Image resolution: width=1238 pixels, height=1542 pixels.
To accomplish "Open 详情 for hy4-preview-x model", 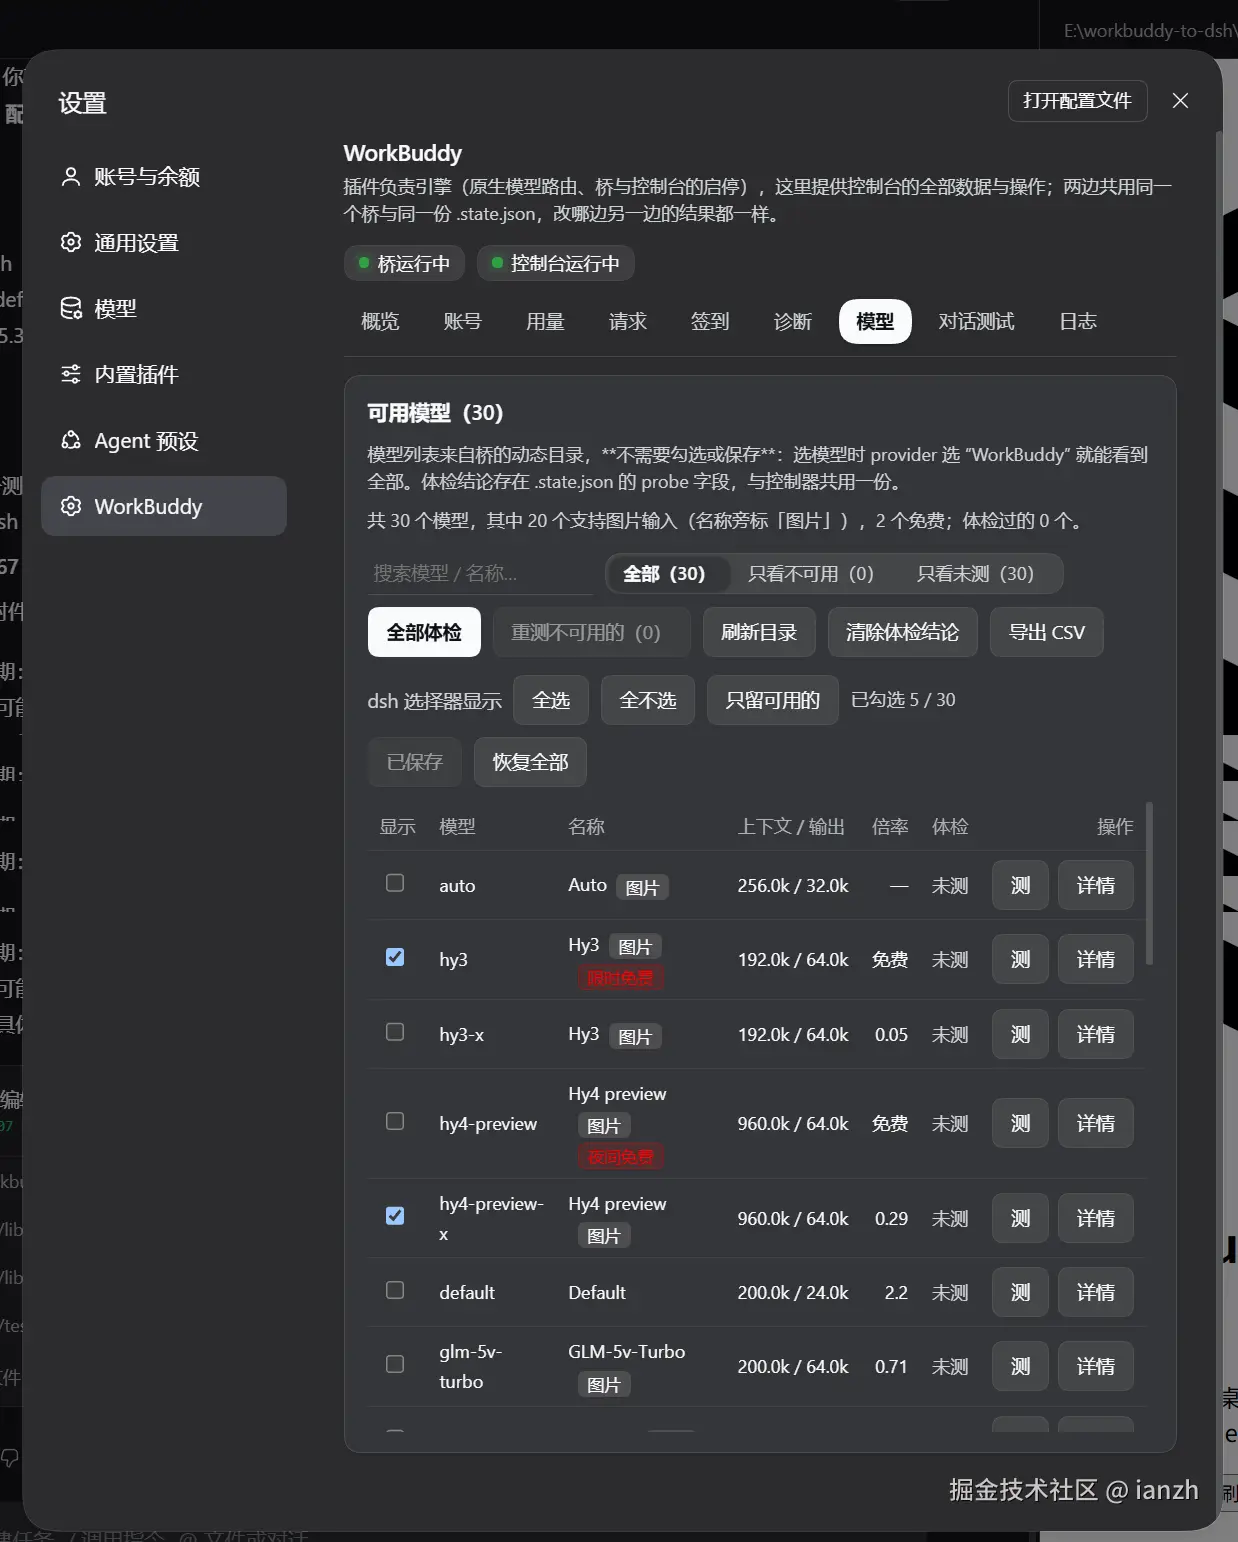I will [1096, 1218].
